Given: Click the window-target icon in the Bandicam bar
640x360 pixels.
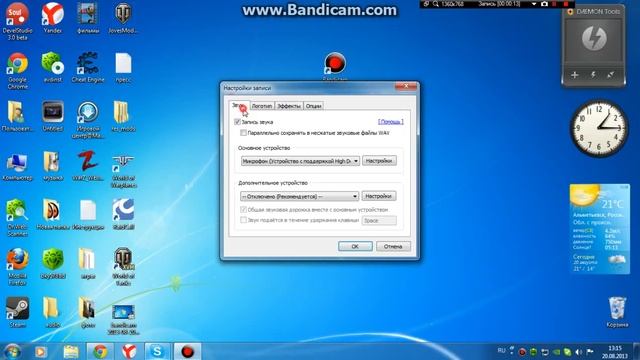Looking at the screenshot, I should [426, 4].
